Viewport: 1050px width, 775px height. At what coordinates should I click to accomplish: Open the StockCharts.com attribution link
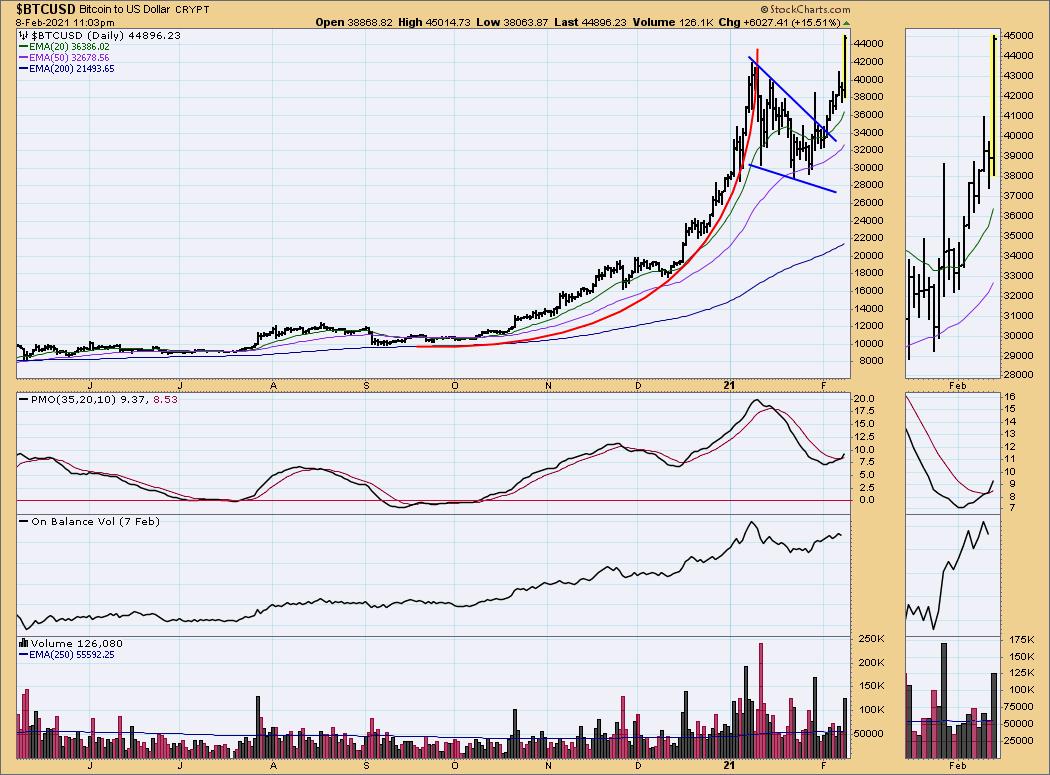coord(806,9)
